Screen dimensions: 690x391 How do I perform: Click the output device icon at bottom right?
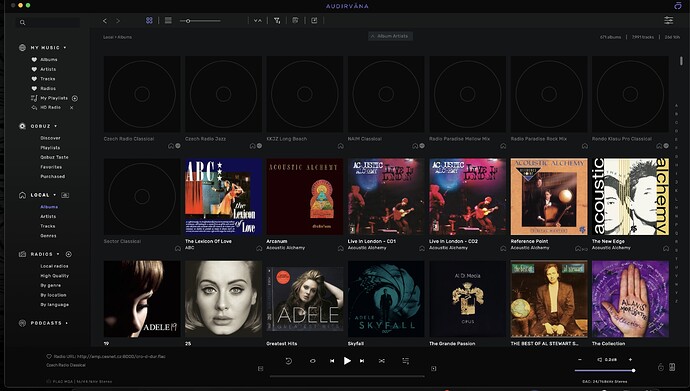coord(672,367)
